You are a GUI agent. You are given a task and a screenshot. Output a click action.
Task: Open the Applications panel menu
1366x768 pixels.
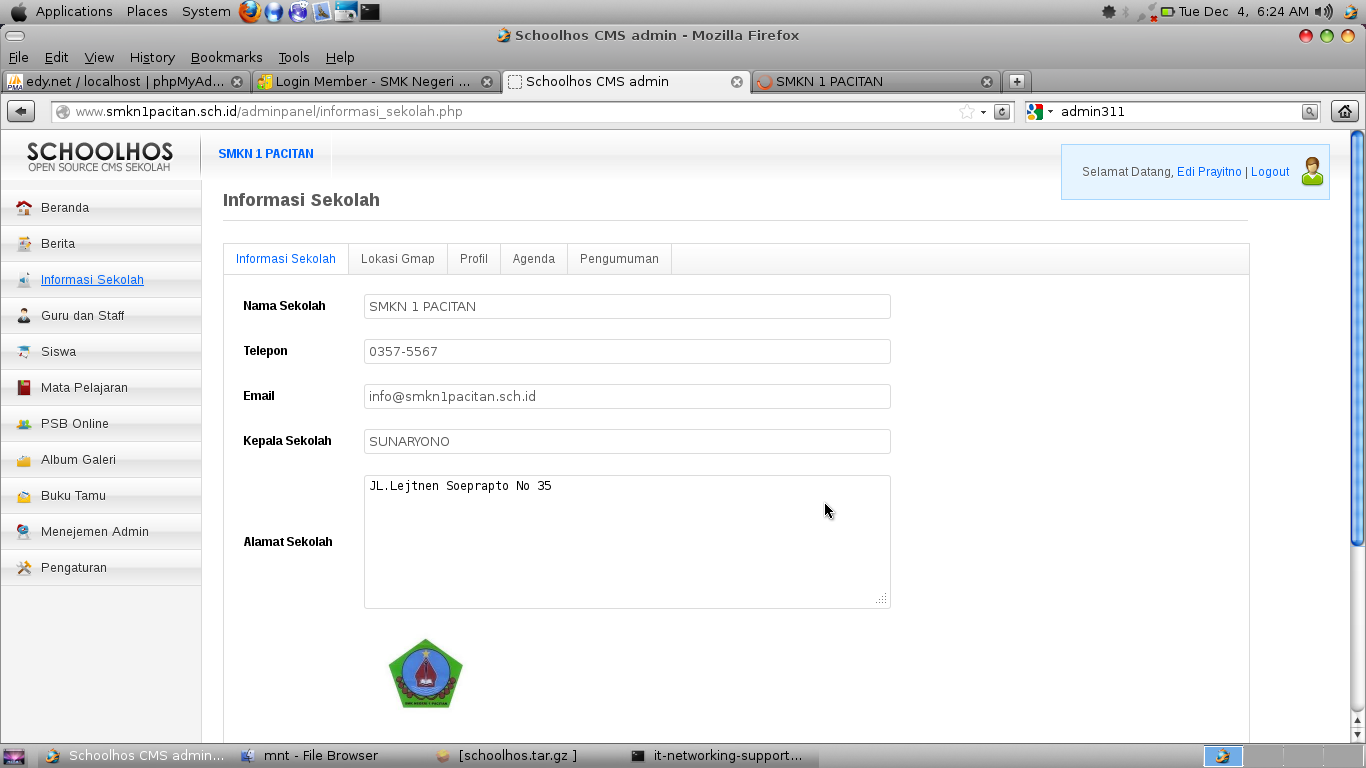click(73, 12)
